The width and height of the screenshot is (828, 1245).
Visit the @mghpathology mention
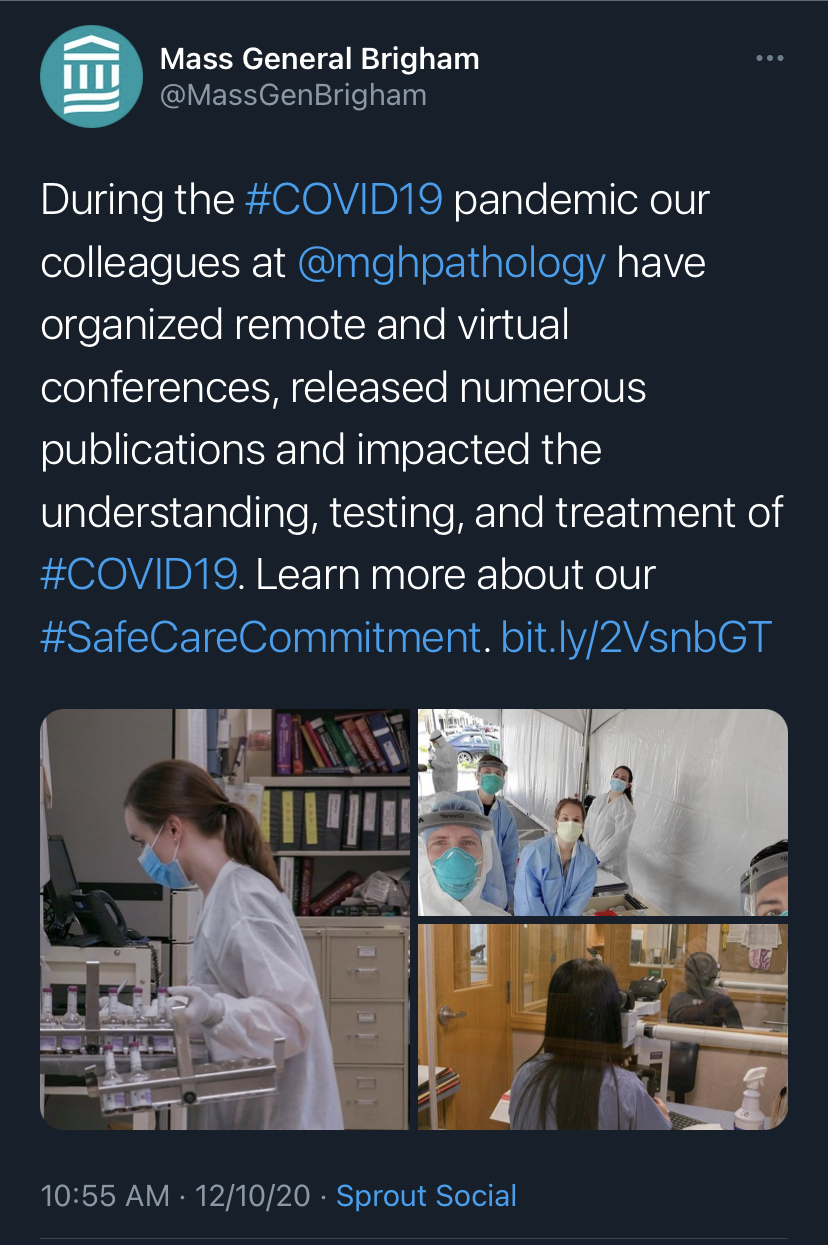pyautogui.click(x=451, y=263)
